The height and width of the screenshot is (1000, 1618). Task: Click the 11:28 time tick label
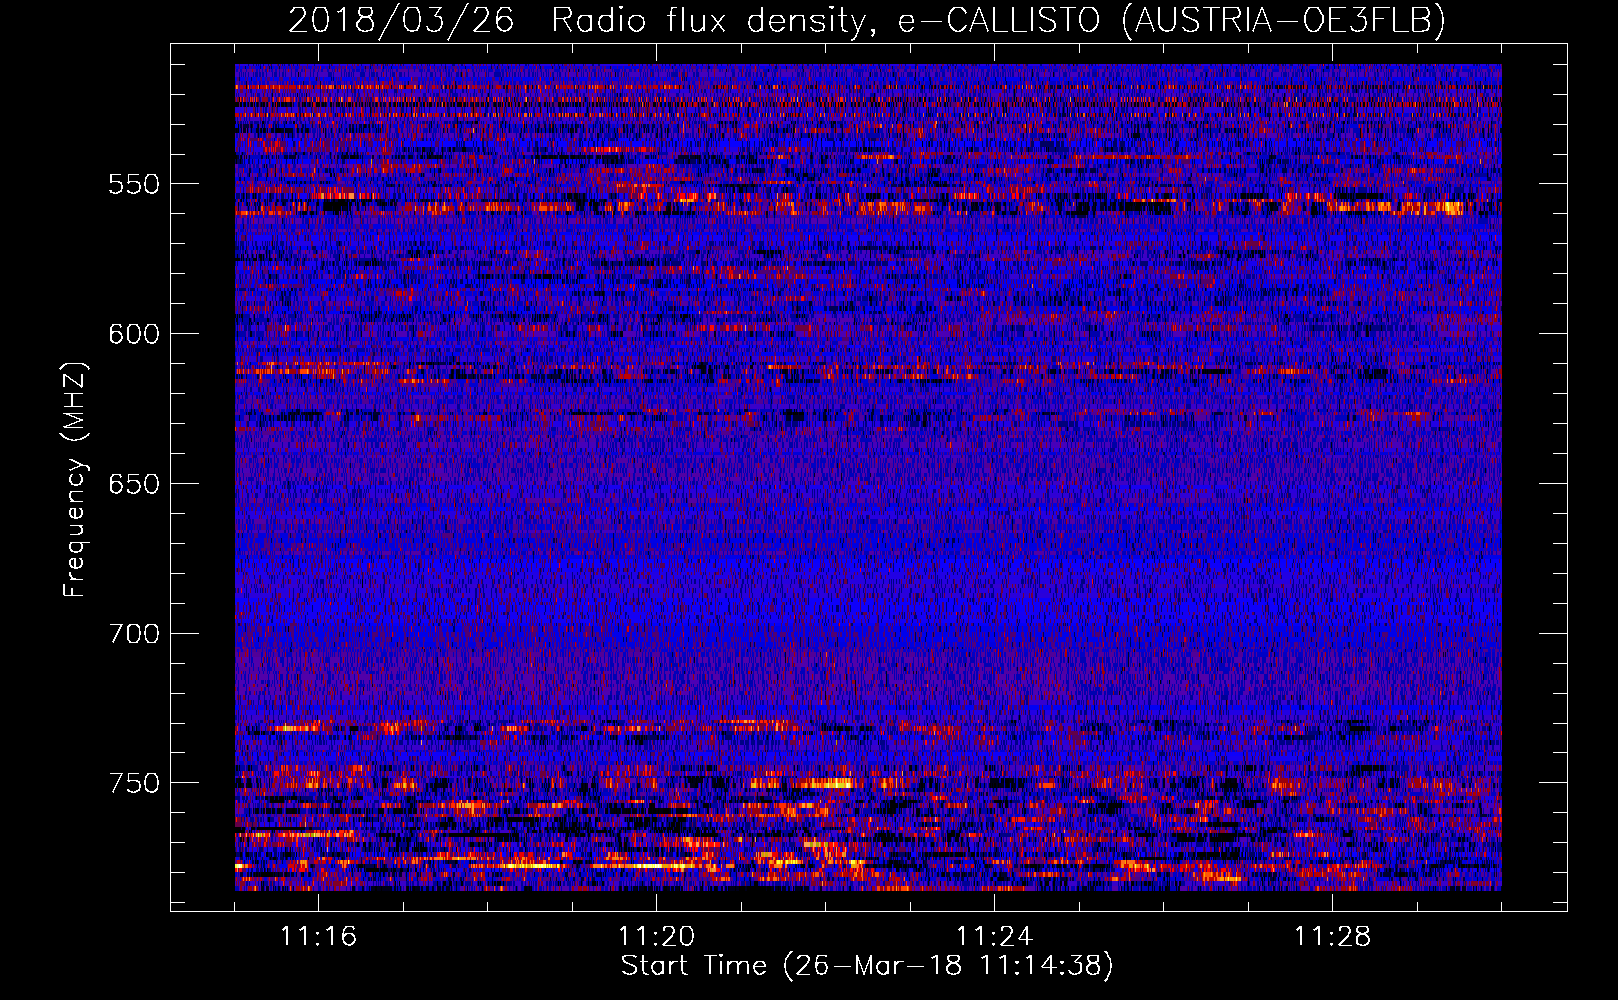1332,937
